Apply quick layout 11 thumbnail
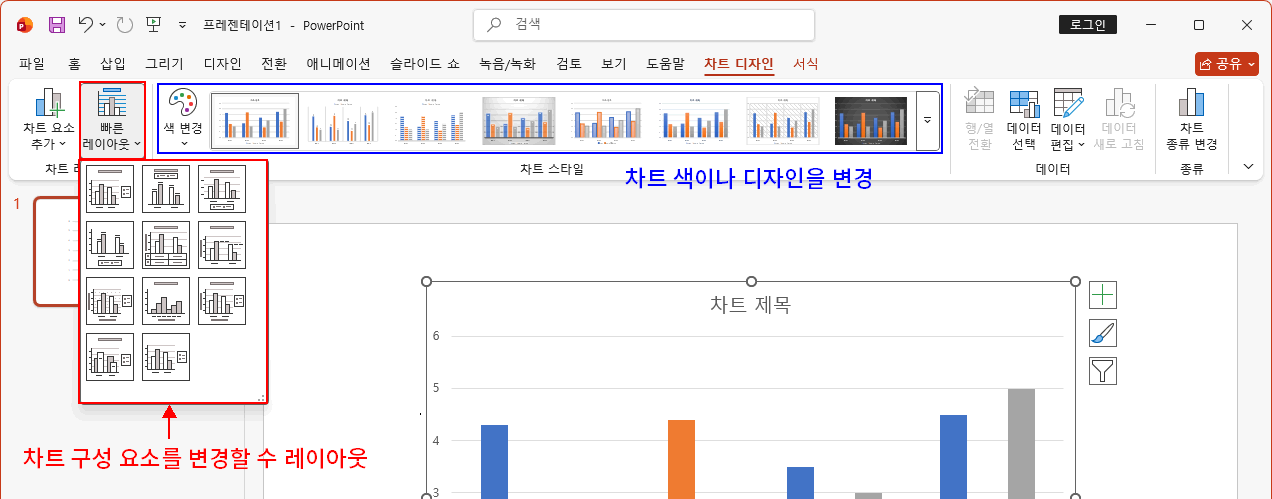1272x499 pixels. pyautogui.click(x=166, y=357)
